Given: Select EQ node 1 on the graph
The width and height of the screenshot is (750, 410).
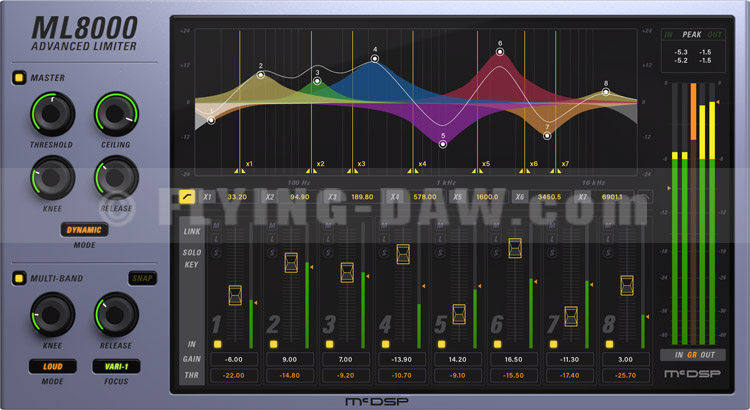Looking at the screenshot, I should pos(211,121).
